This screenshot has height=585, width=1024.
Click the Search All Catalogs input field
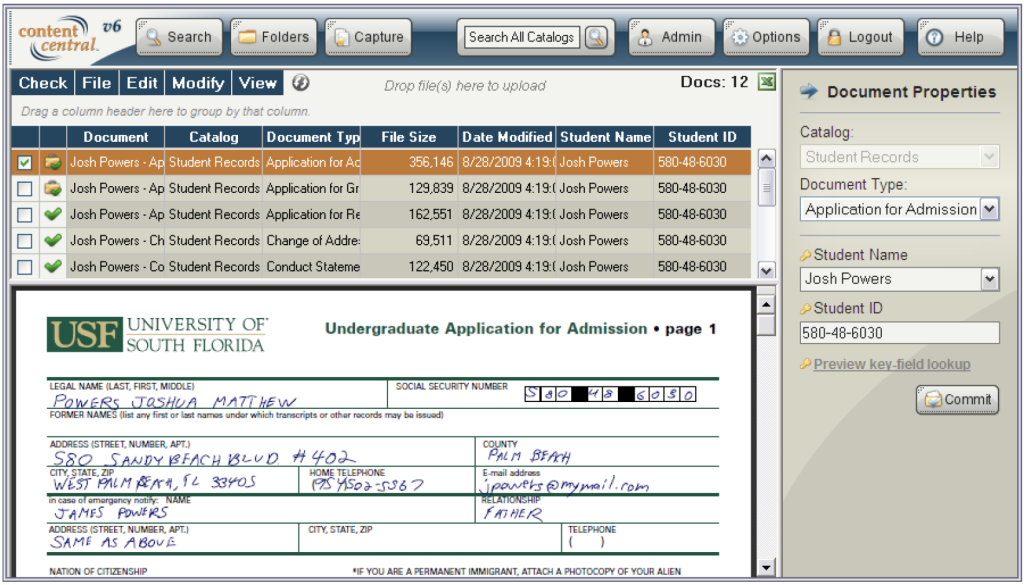pos(521,37)
